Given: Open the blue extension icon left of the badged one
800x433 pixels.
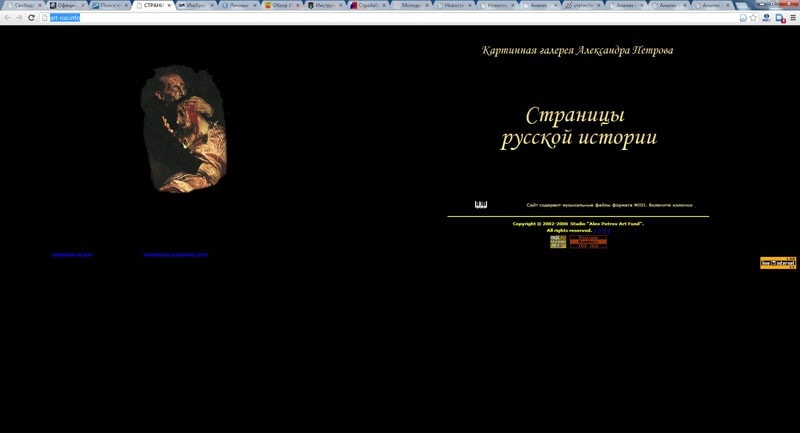Looking at the screenshot, I should [766, 18].
